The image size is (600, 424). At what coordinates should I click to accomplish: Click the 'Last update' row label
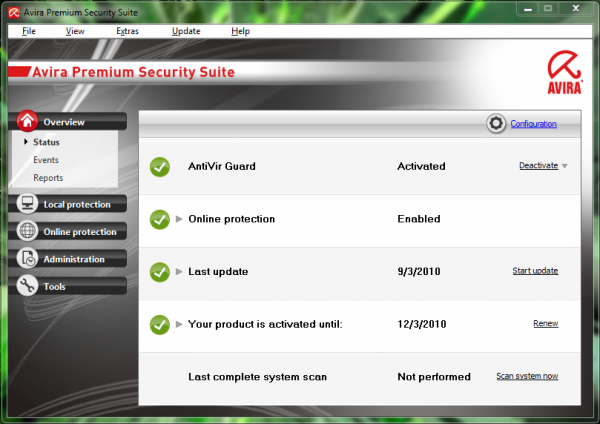tap(218, 272)
